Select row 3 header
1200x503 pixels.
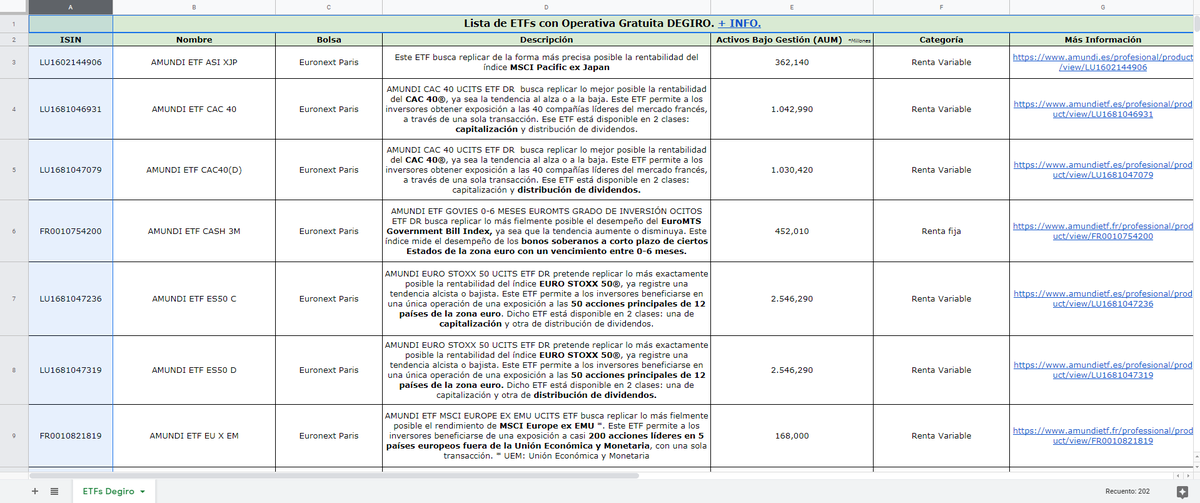14,62
